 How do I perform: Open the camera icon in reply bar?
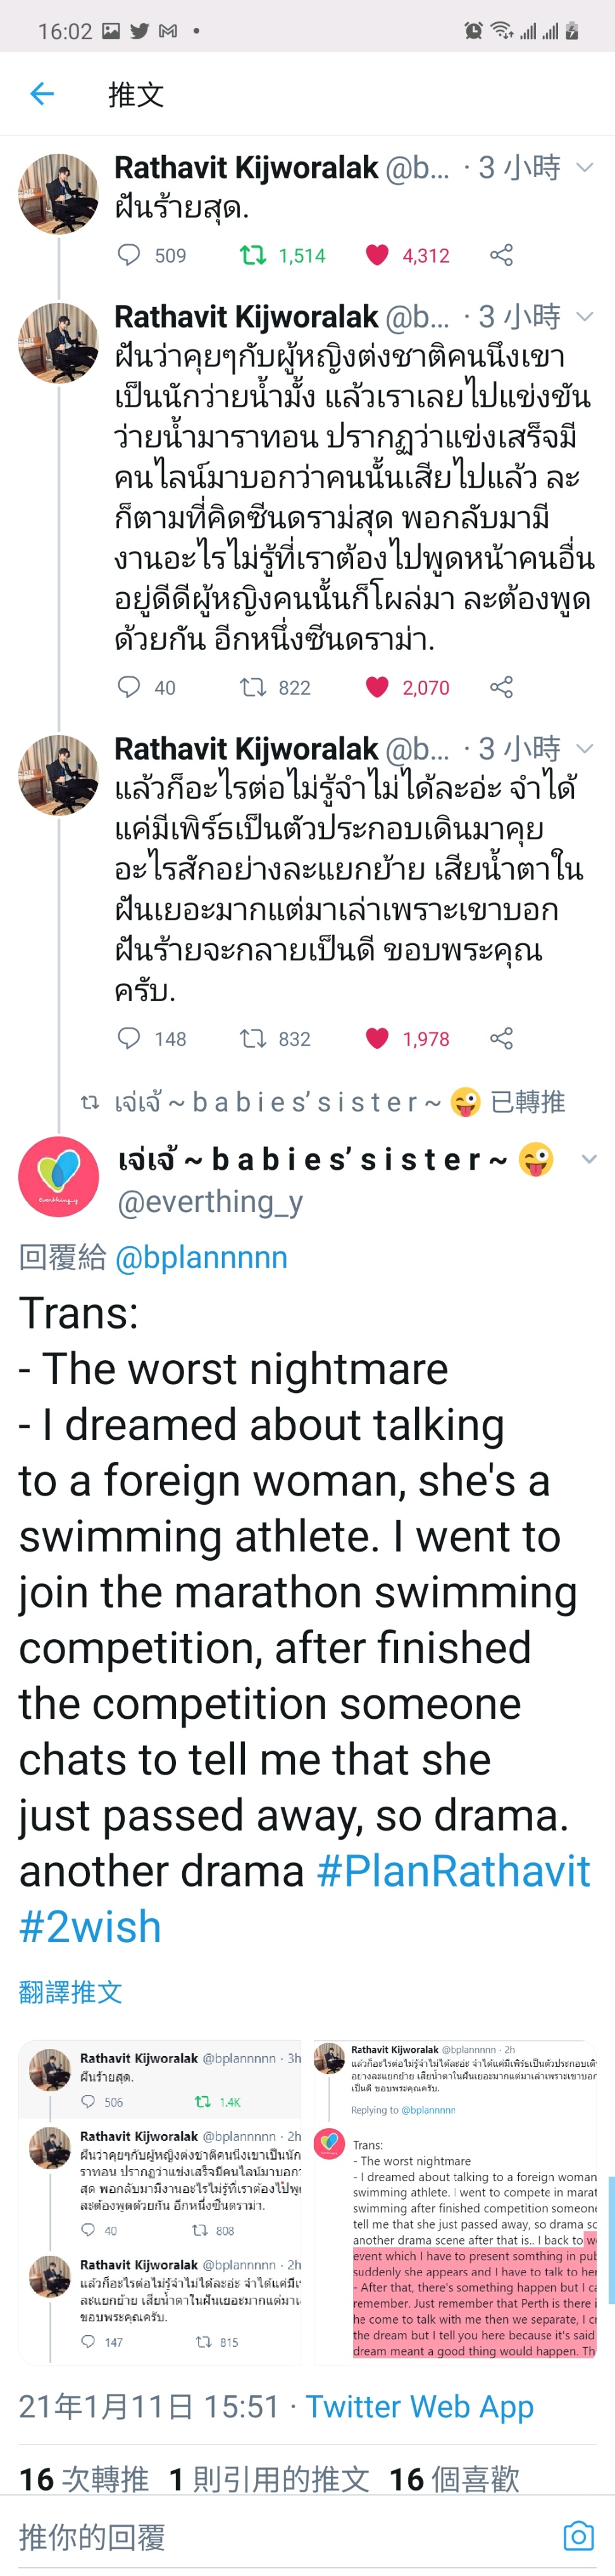578,2536
